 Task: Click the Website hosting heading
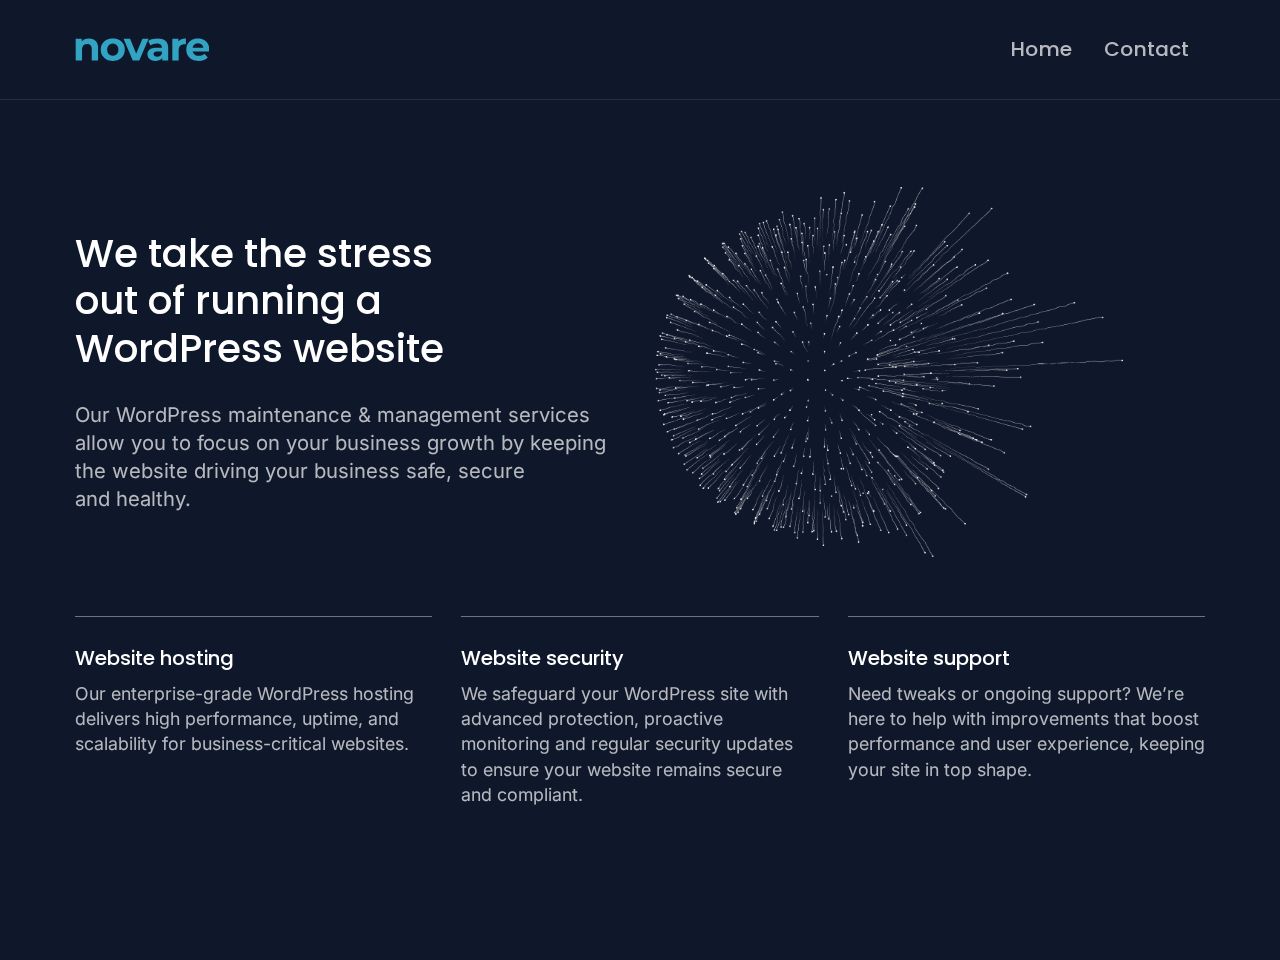tap(154, 658)
